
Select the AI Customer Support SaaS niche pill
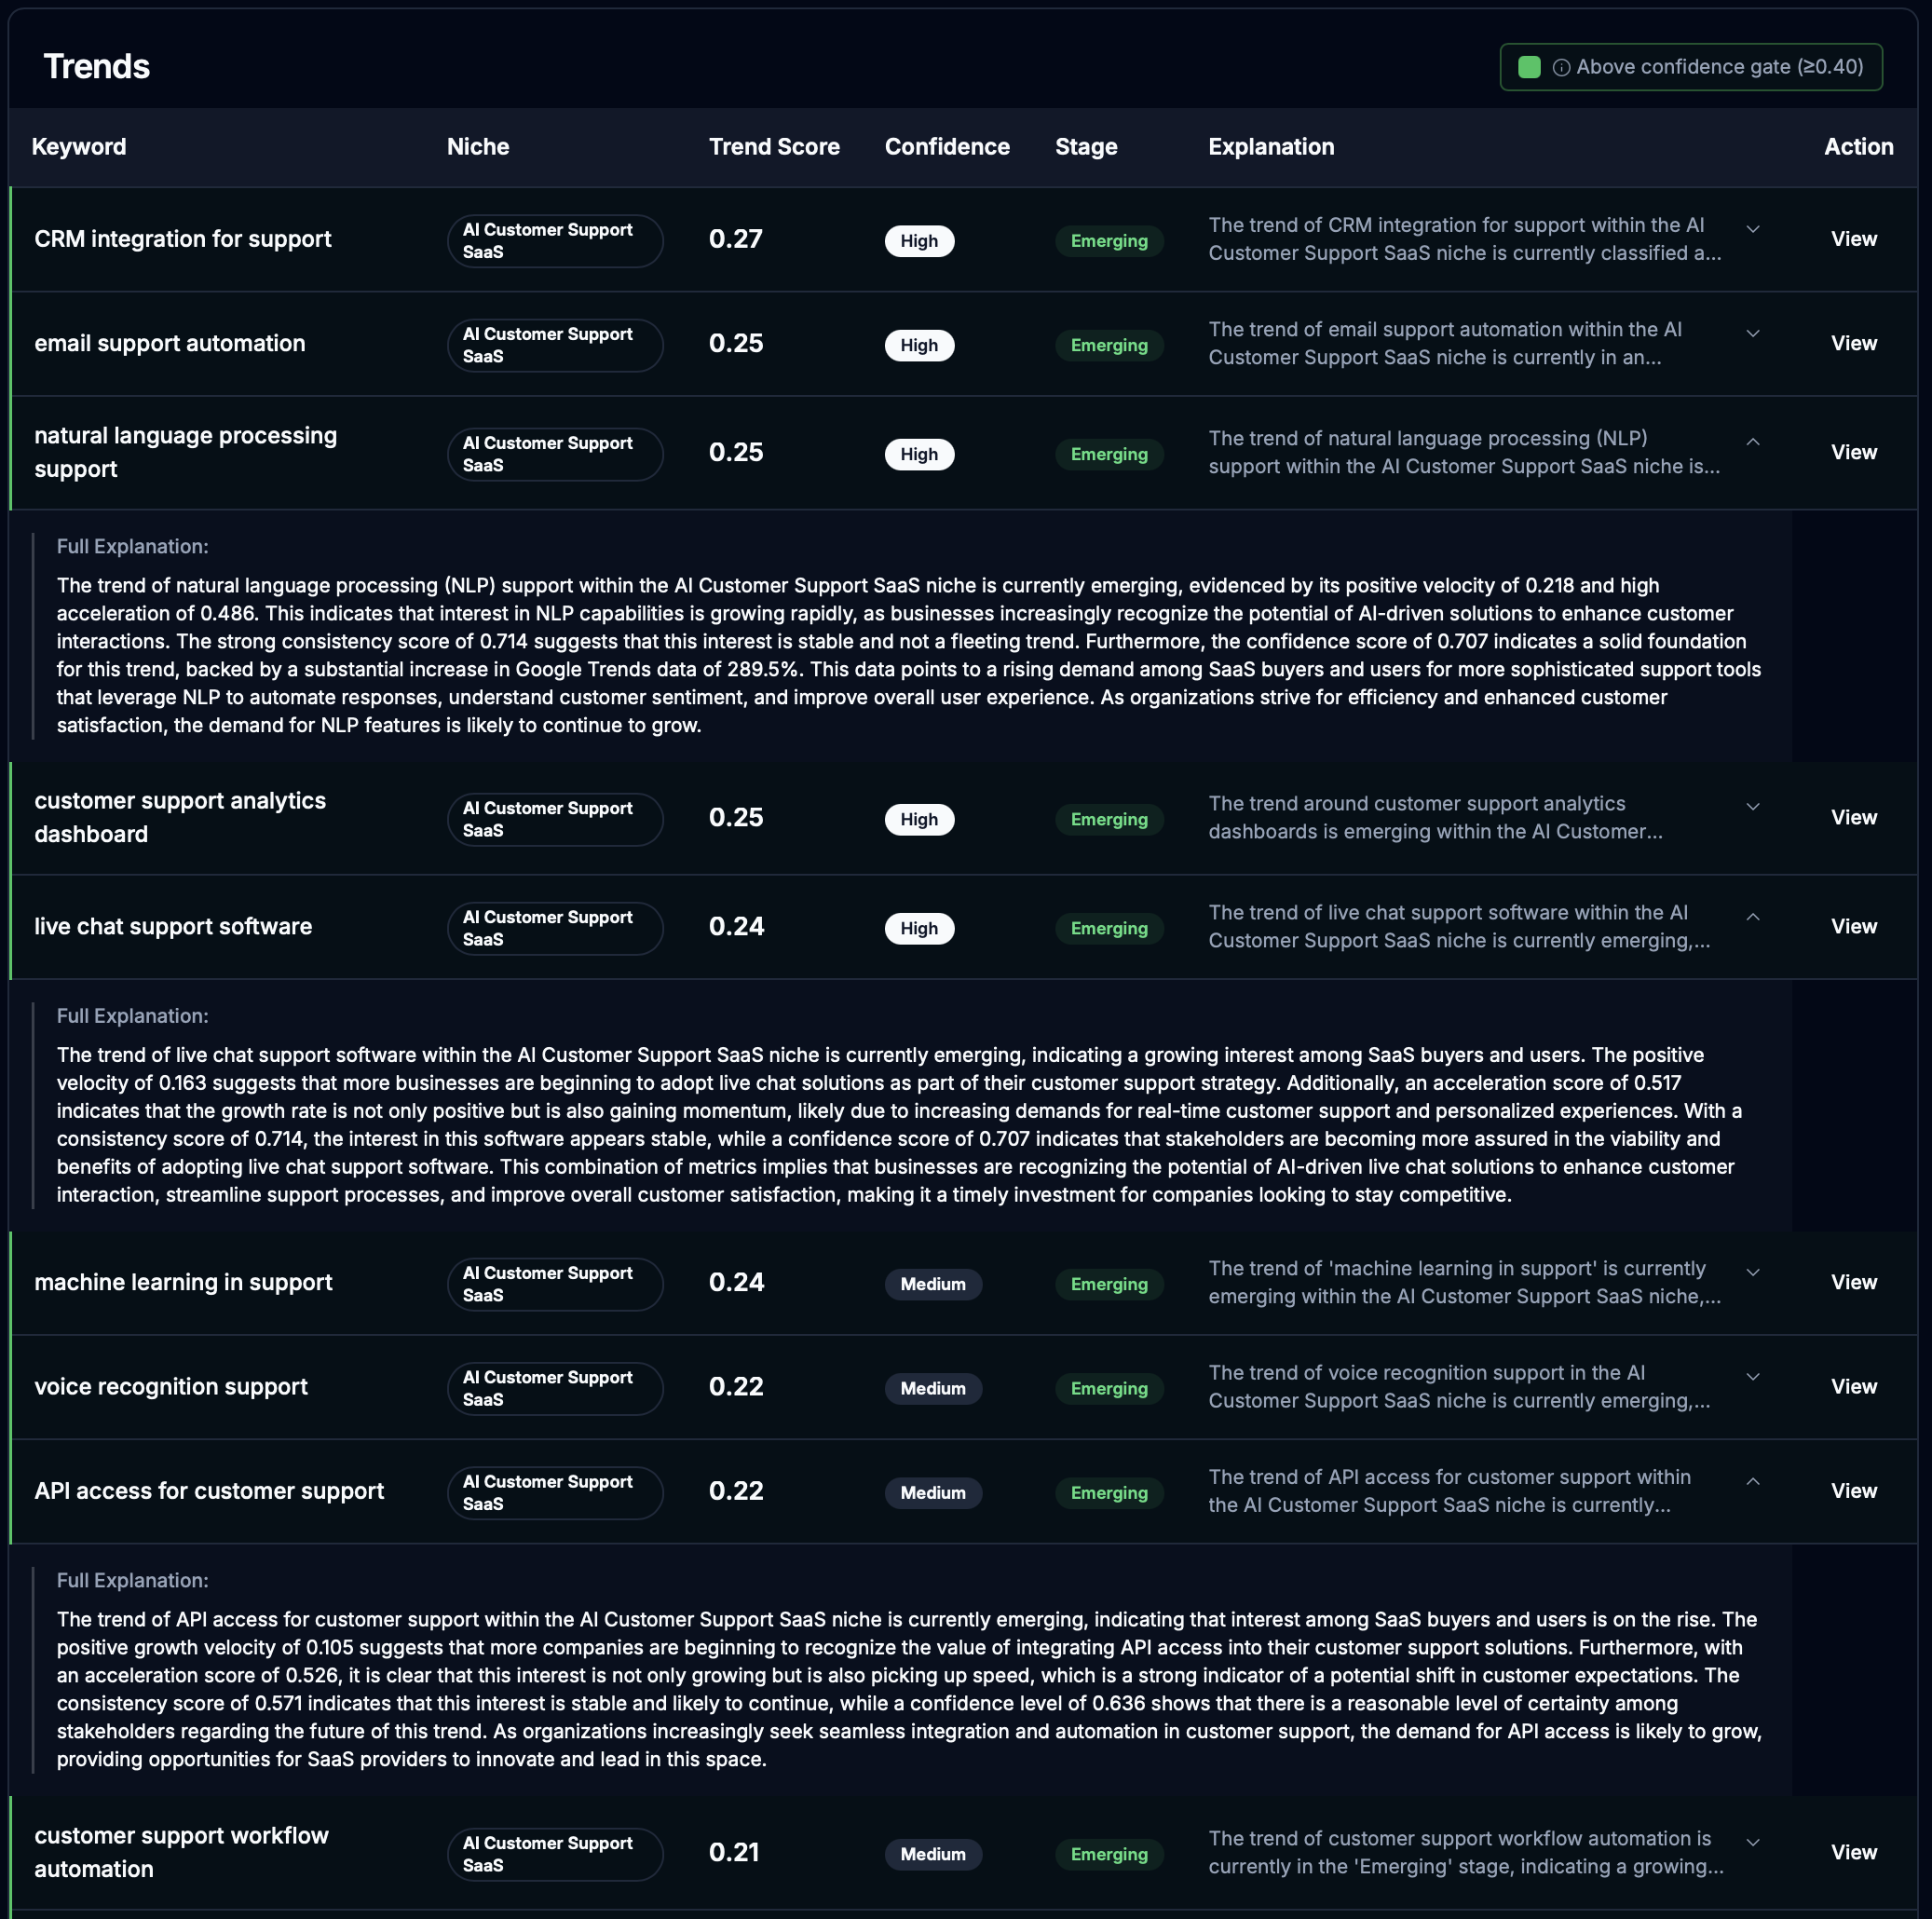point(555,240)
